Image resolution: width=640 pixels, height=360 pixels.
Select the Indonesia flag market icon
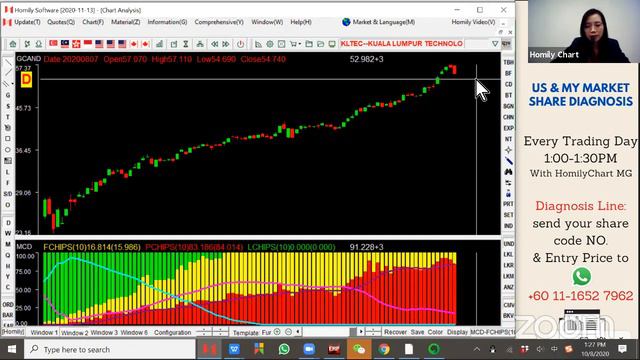pyautogui.click(x=88, y=44)
